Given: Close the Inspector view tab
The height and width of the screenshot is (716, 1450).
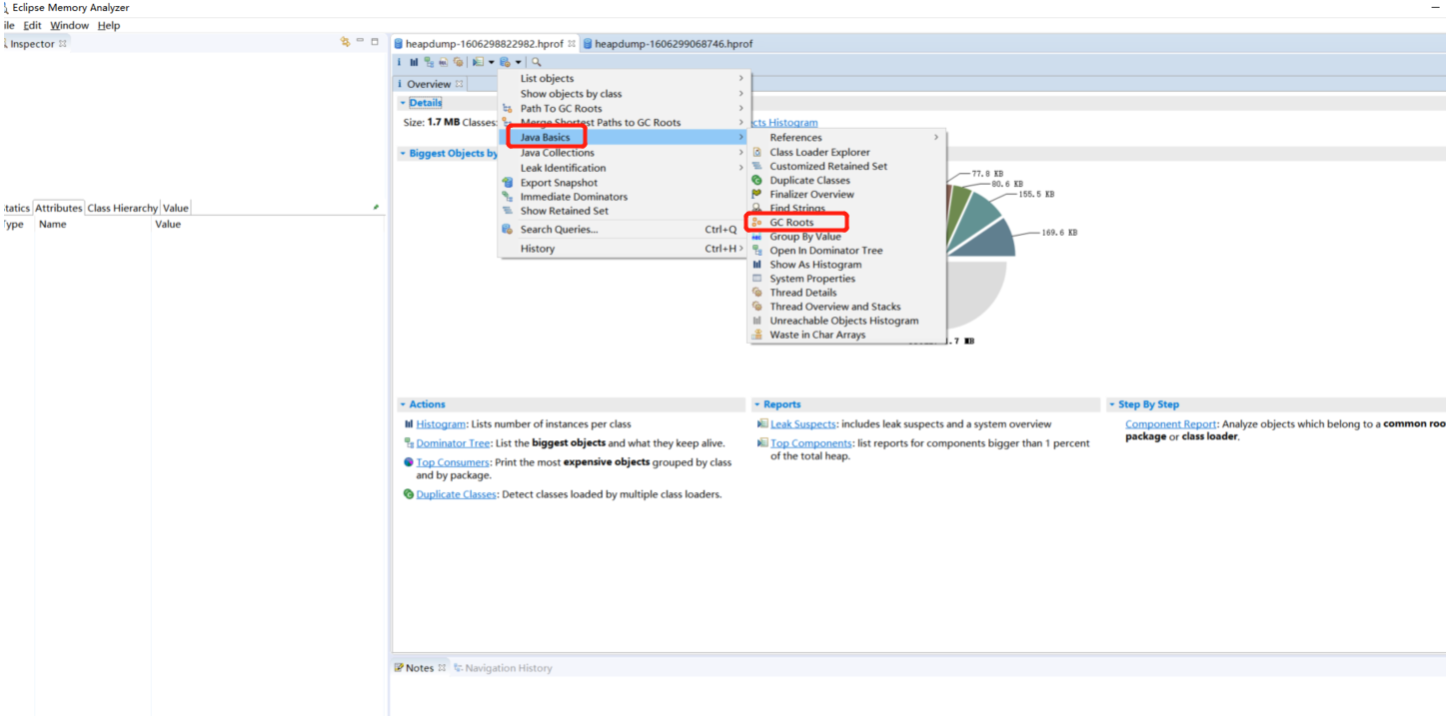Looking at the screenshot, I should point(62,44).
